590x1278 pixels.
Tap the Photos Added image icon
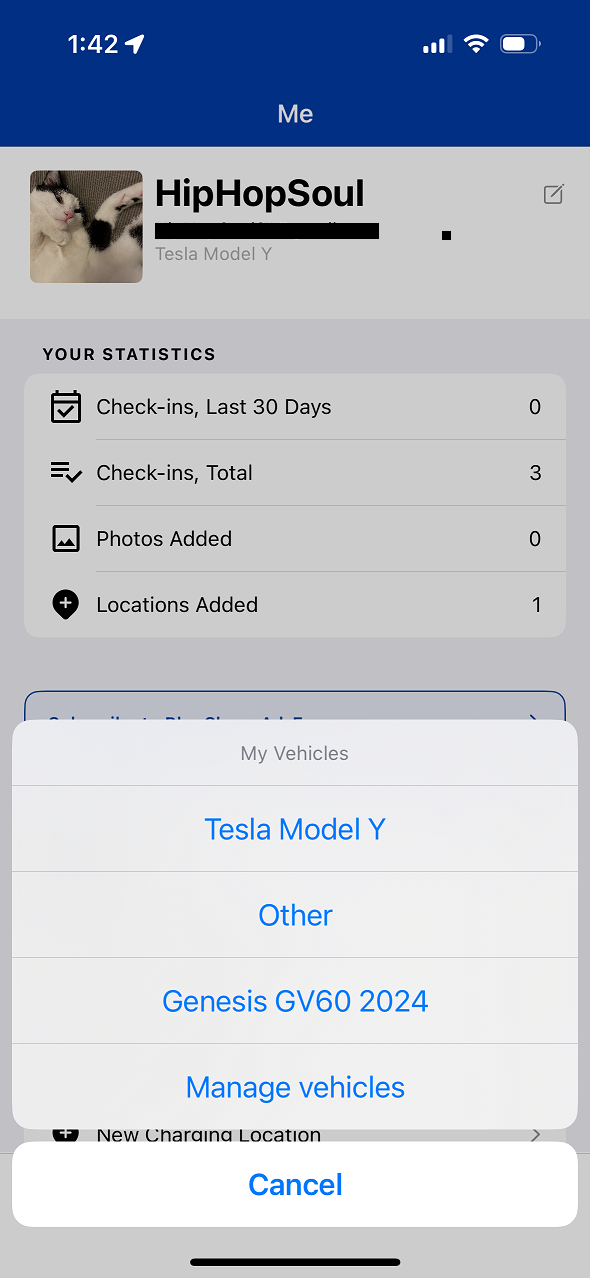tap(66, 539)
